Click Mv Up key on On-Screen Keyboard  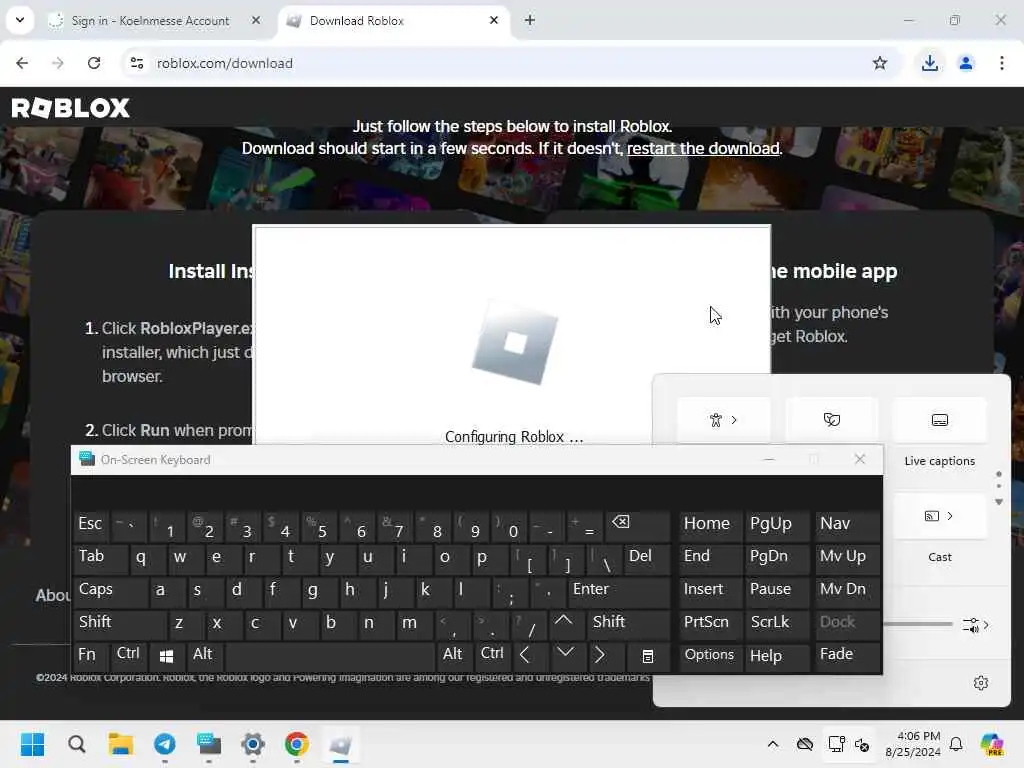click(x=846, y=558)
